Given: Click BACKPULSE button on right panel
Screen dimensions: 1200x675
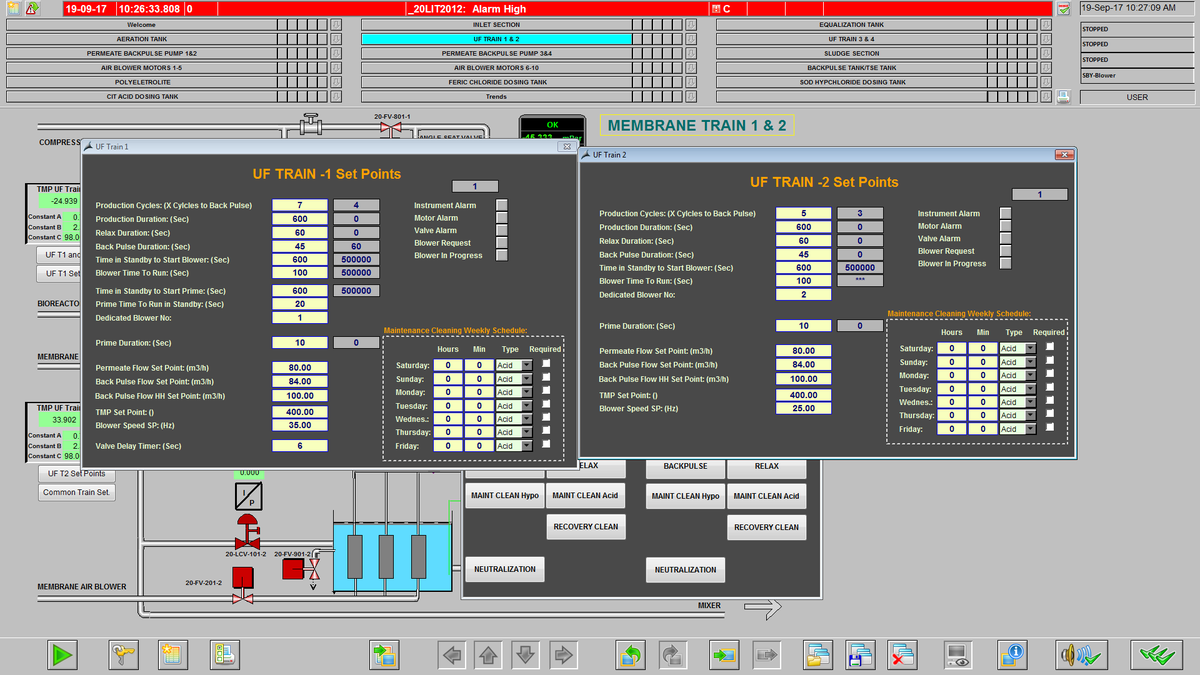Looking at the screenshot, I should coord(685,466).
